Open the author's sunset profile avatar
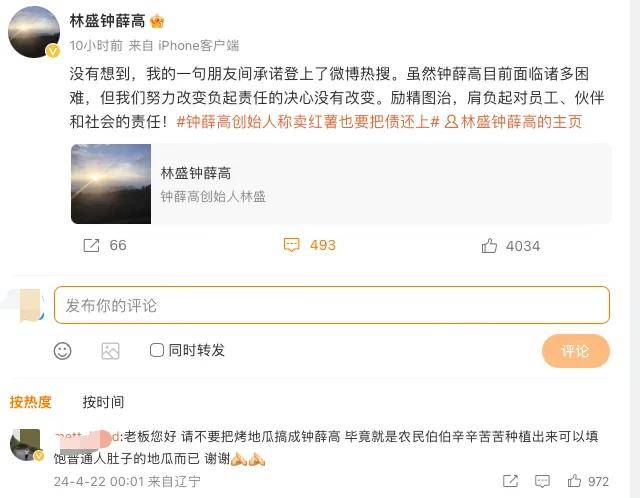Screen dimensions: 640x498 (x=34, y=32)
